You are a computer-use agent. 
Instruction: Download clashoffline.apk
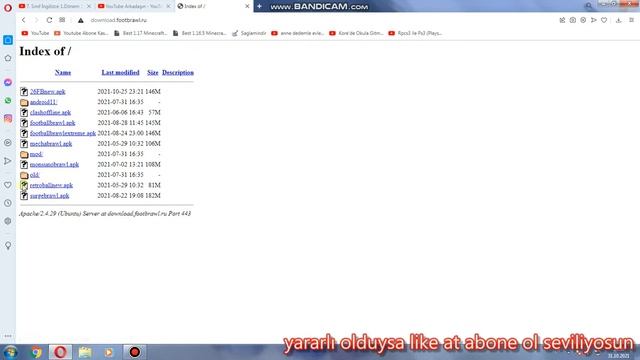click(x=50, y=112)
